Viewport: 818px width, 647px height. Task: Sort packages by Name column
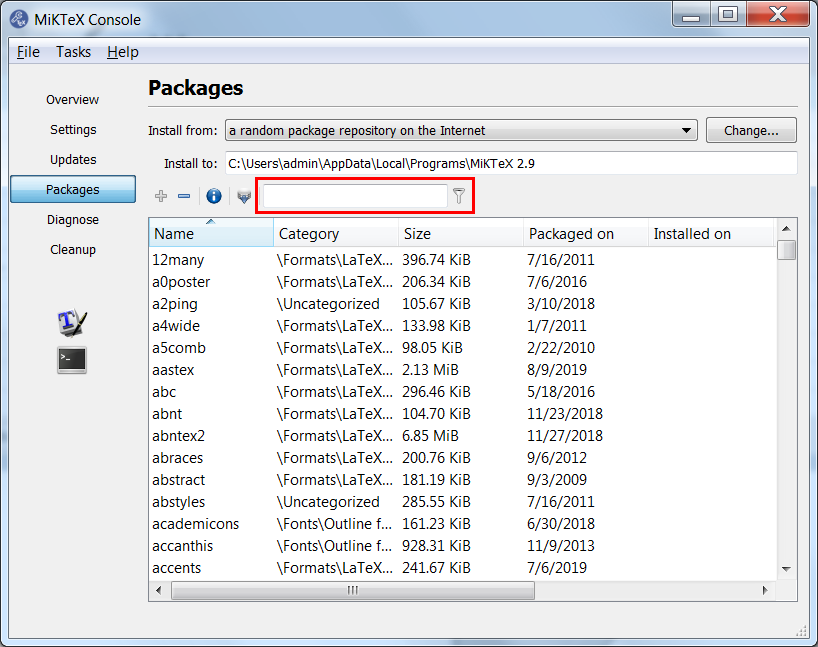point(211,233)
